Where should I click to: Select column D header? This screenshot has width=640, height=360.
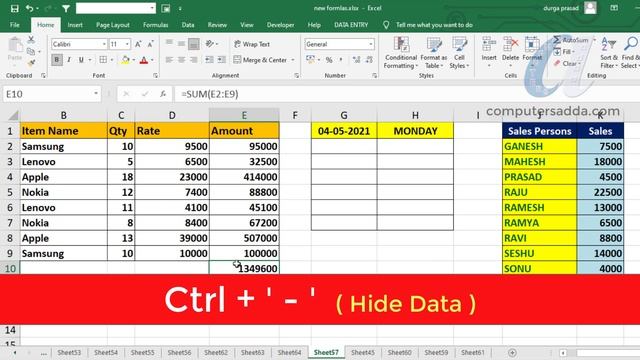pyautogui.click(x=172, y=116)
